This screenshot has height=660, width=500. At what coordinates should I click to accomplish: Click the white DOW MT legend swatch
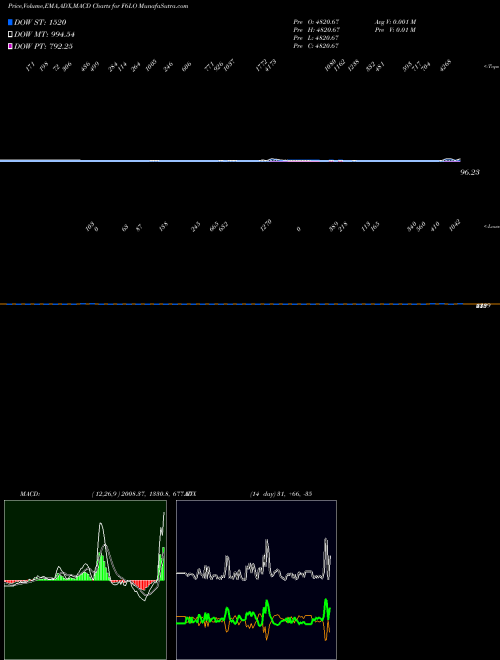10,35
